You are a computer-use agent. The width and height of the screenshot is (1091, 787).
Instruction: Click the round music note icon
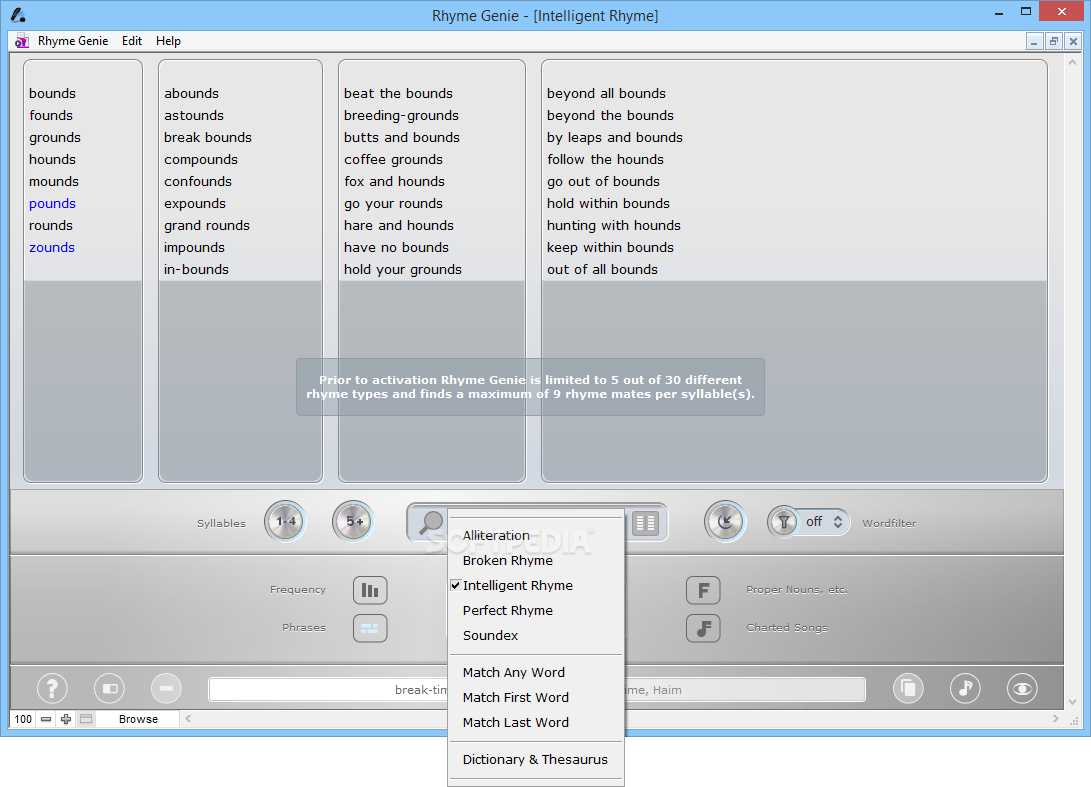click(965, 689)
